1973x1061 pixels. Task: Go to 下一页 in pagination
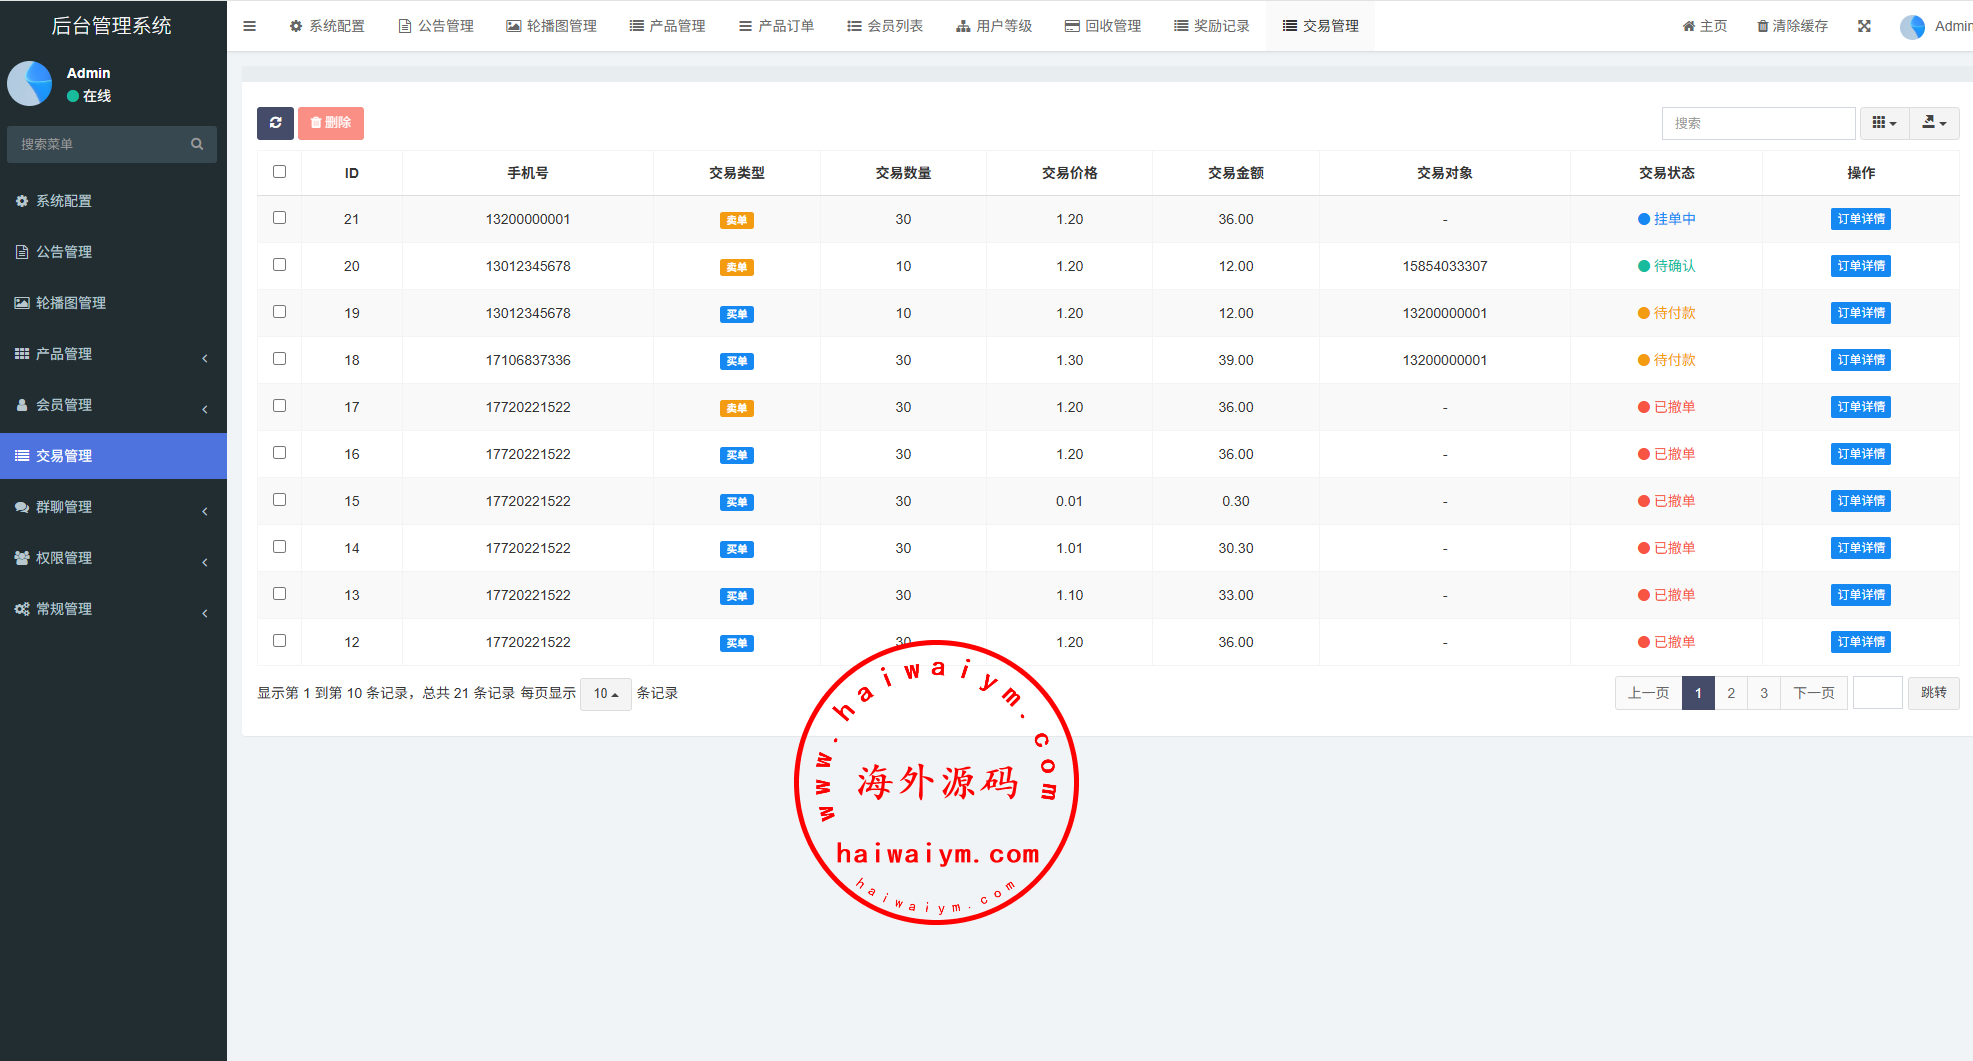(1813, 693)
